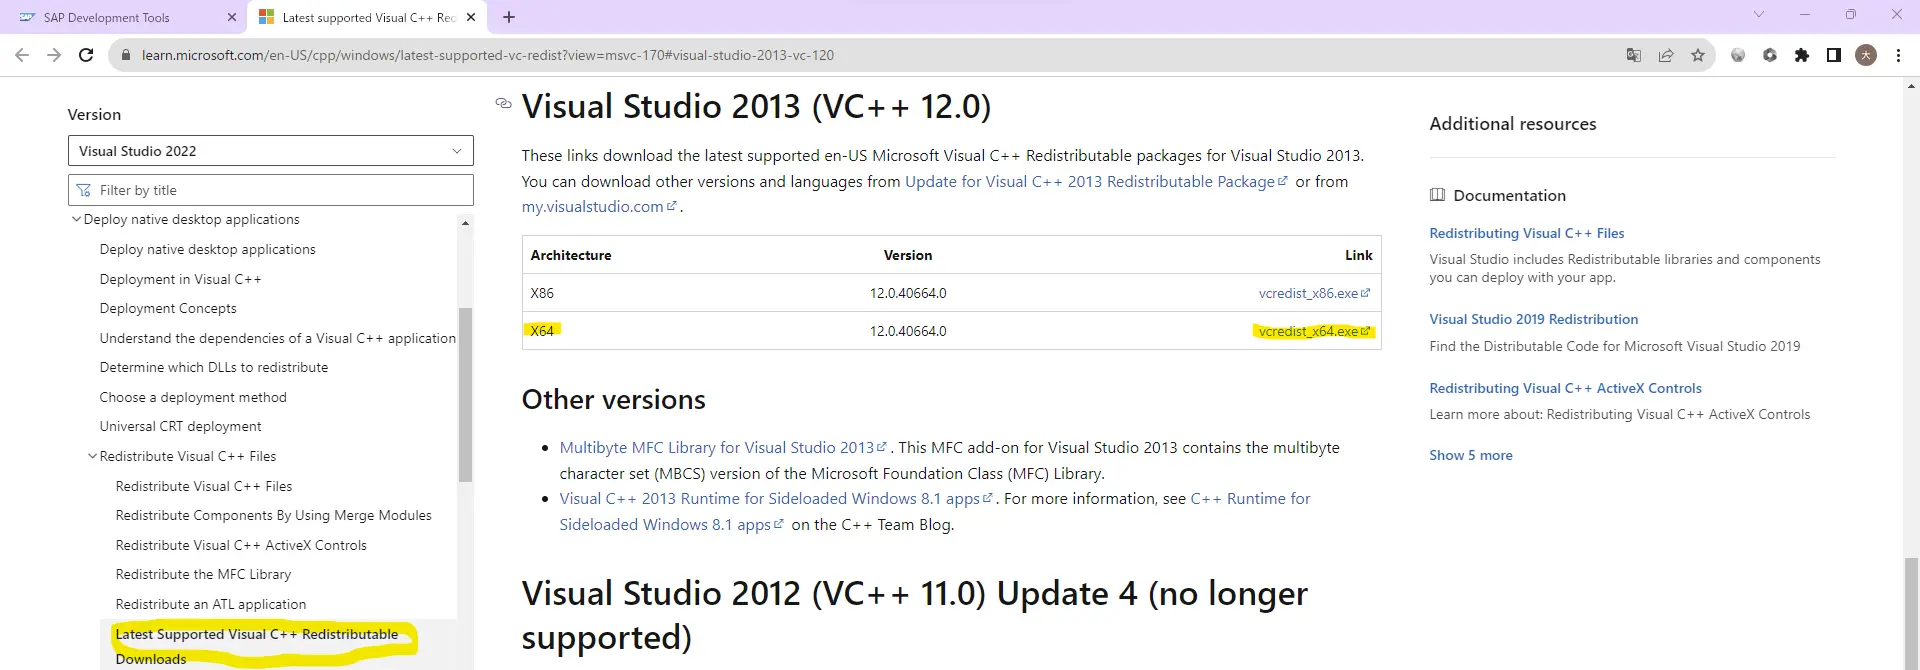The height and width of the screenshot is (670, 1920).
Task: Open the tab search chevron
Action: click(x=1759, y=15)
